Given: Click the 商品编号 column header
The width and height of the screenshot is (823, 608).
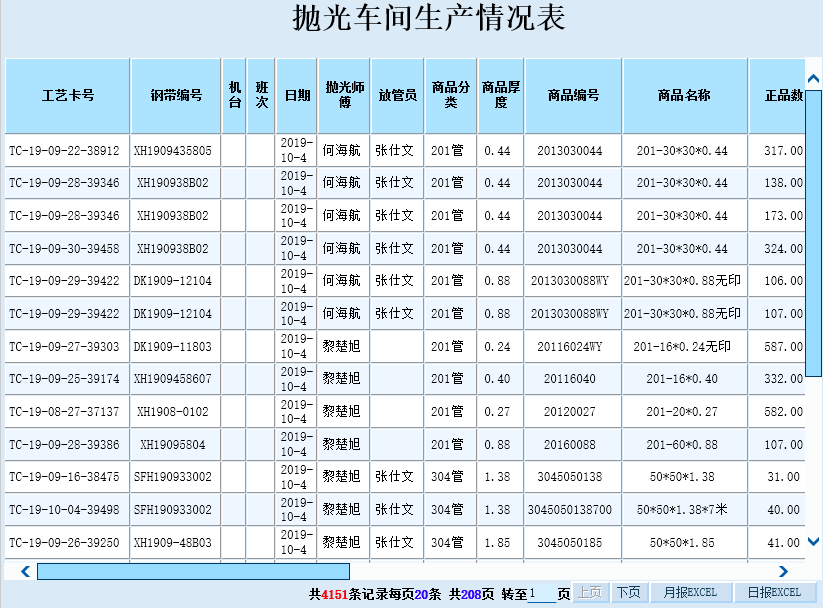Looking at the screenshot, I should (573, 96).
